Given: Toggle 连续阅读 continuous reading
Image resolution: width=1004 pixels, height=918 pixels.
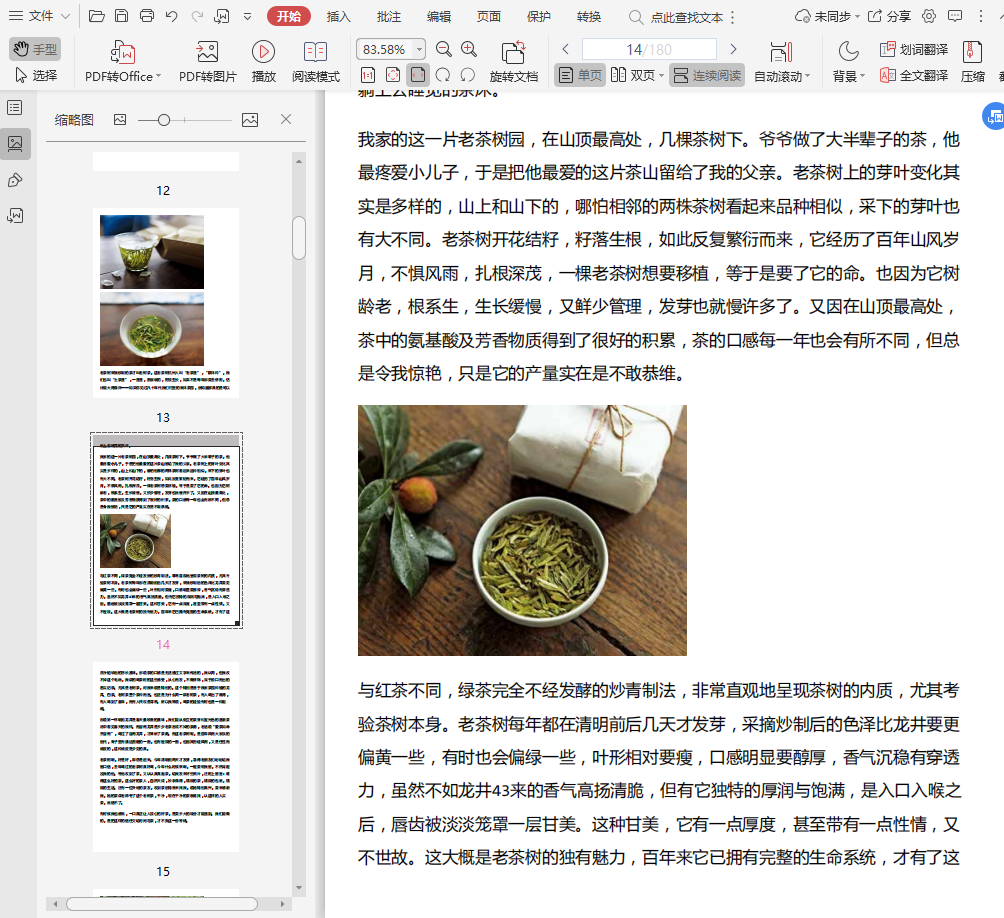Looking at the screenshot, I should (x=707, y=76).
